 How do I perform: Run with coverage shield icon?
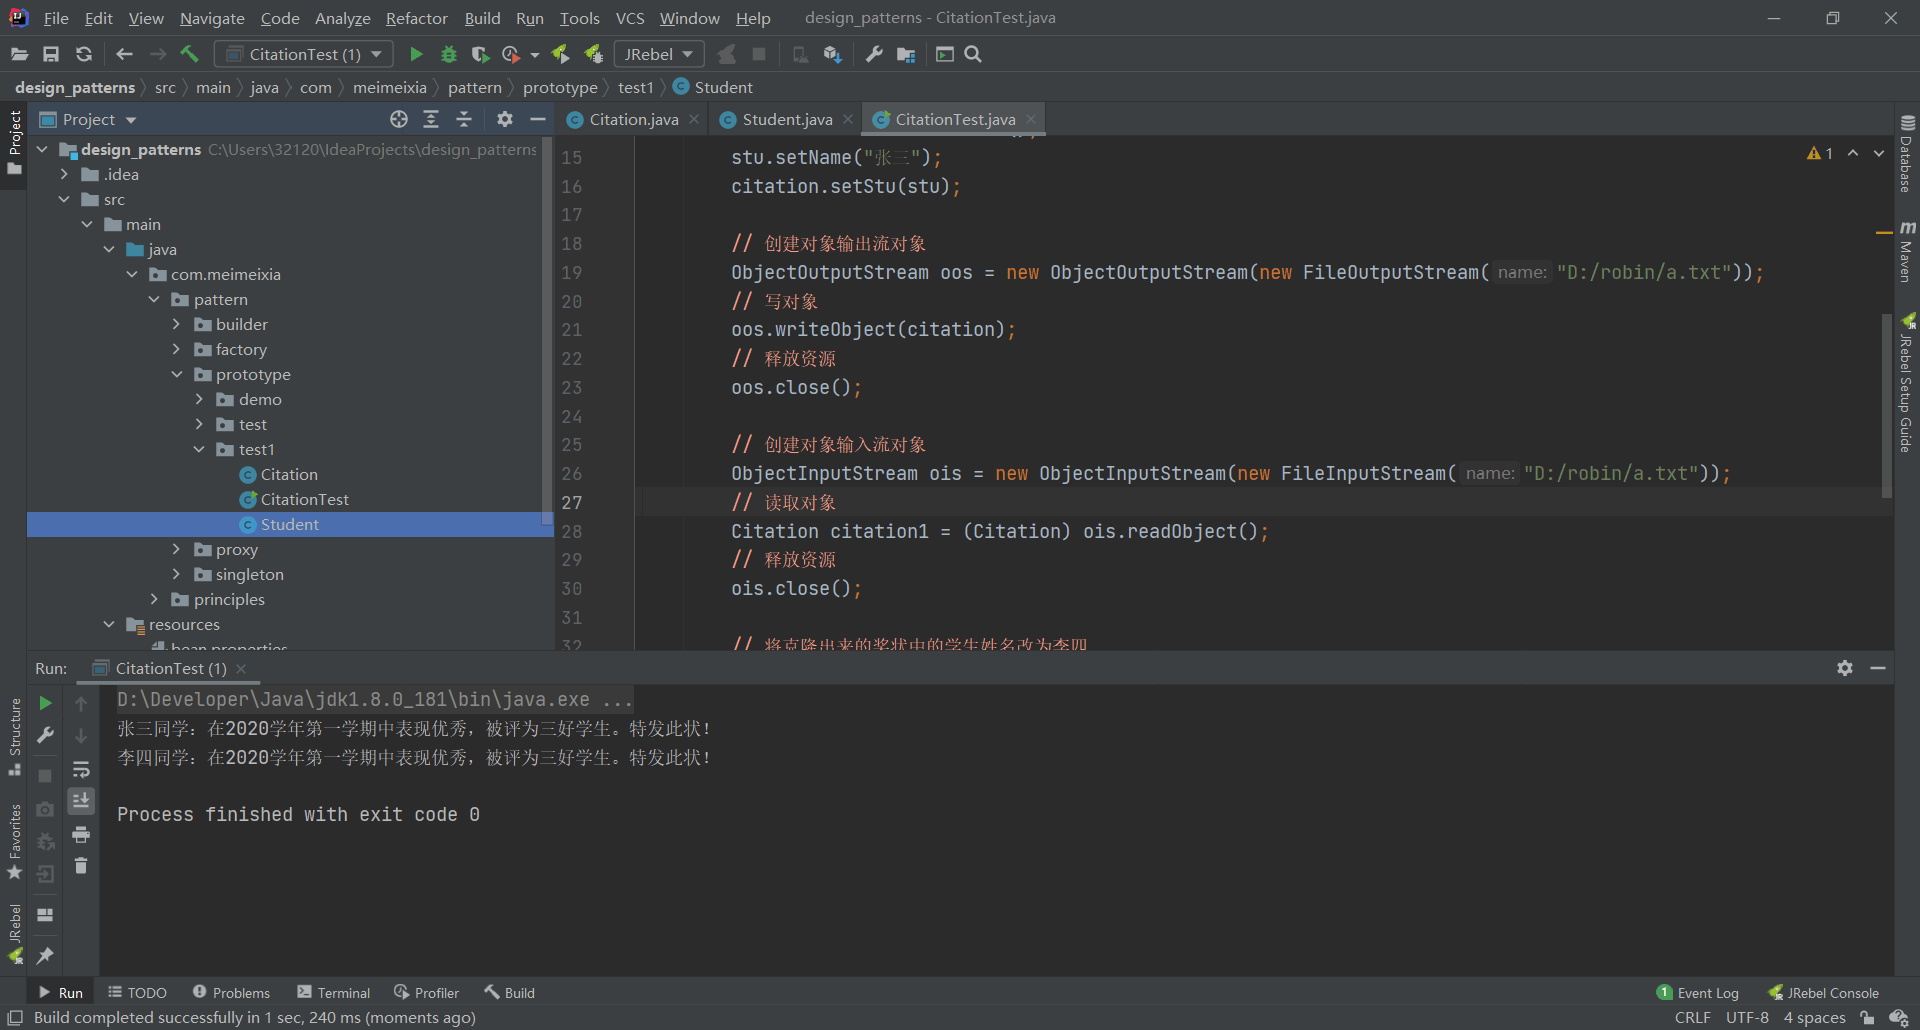[x=480, y=54]
